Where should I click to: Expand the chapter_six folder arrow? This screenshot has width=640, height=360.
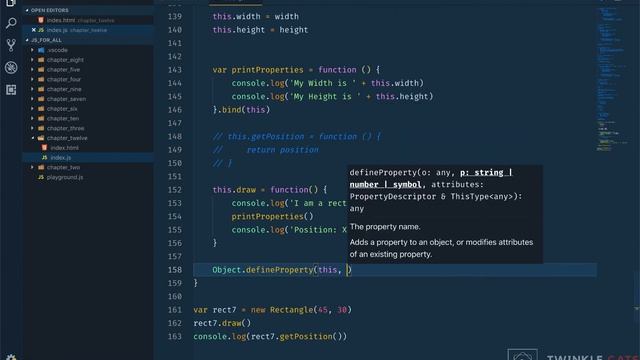(x=33, y=109)
